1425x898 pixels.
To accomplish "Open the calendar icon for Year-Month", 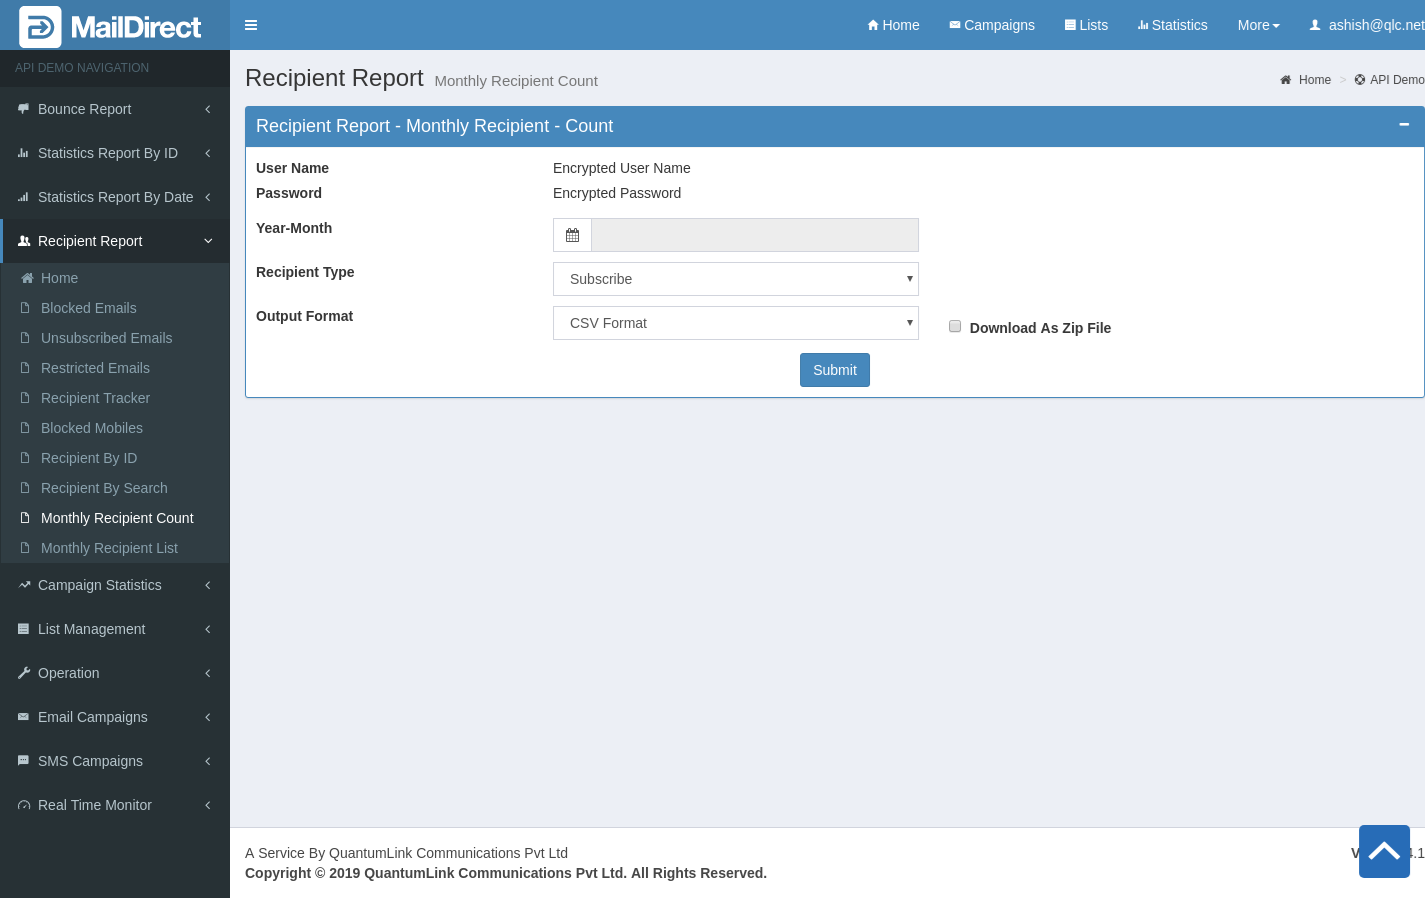I will point(572,235).
